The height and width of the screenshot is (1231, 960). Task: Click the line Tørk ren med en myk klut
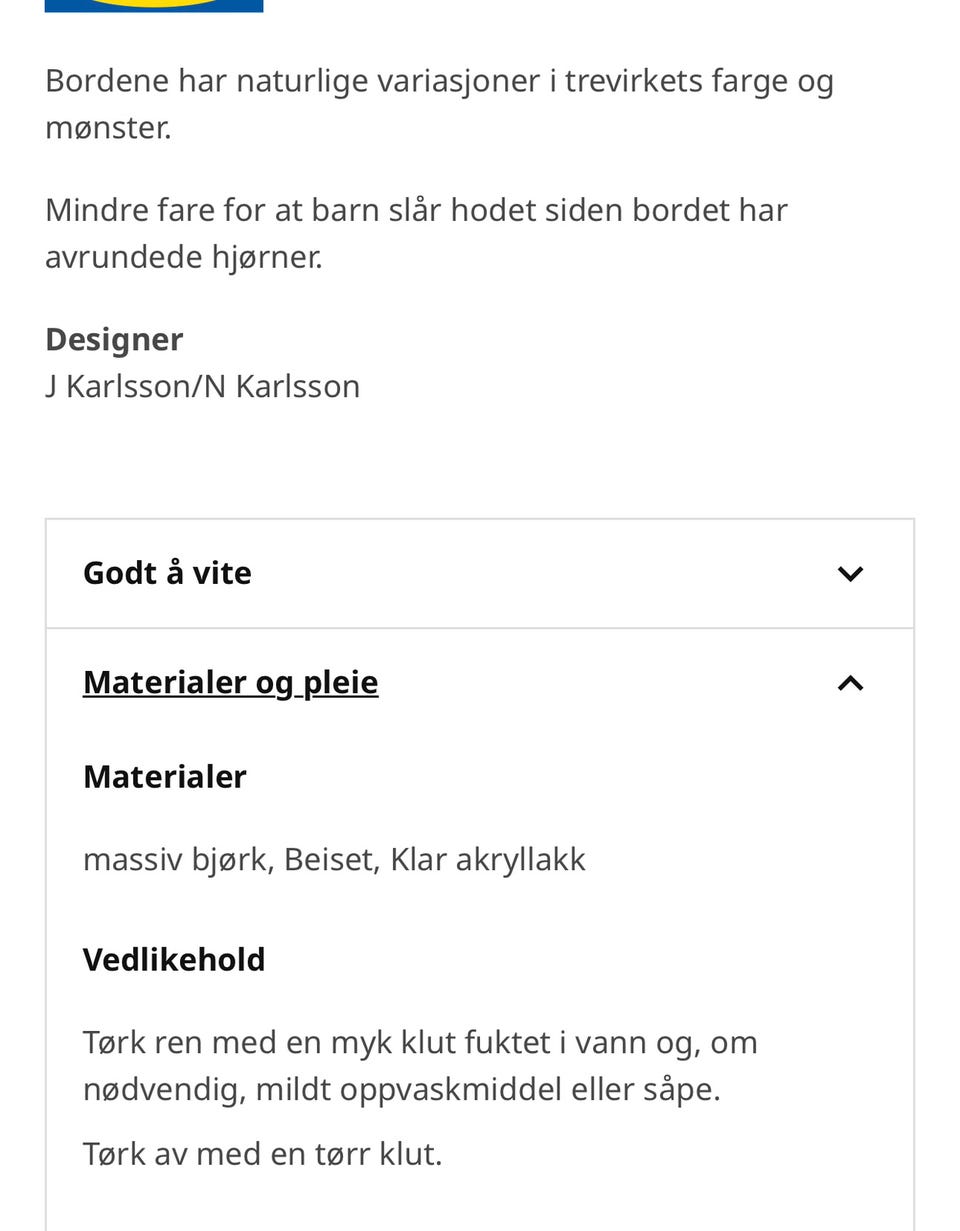pos(420,1042)
